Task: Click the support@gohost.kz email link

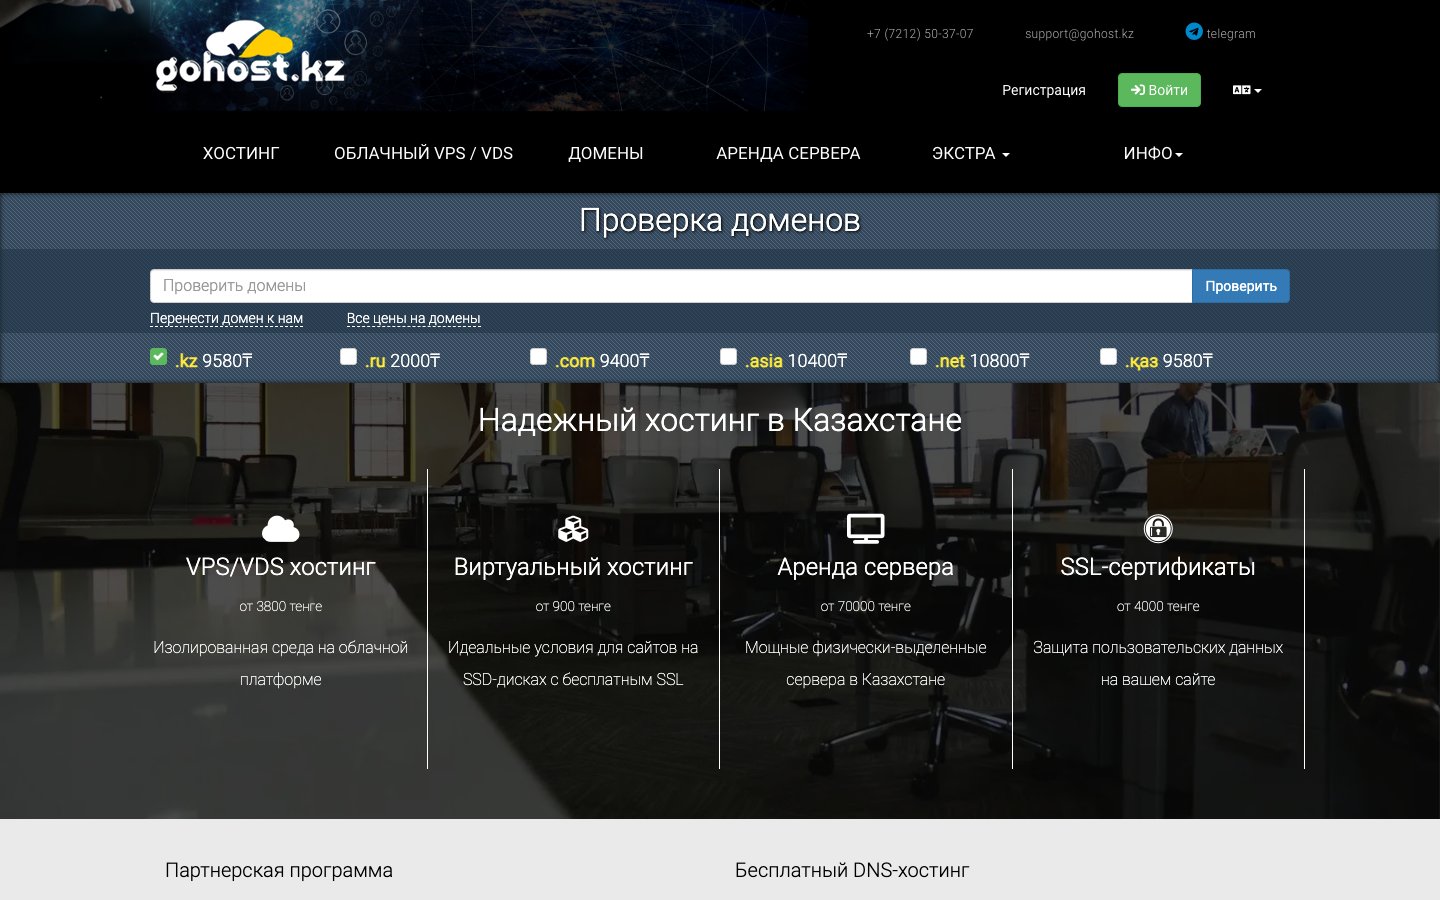Action: [x=1079, y=33]
